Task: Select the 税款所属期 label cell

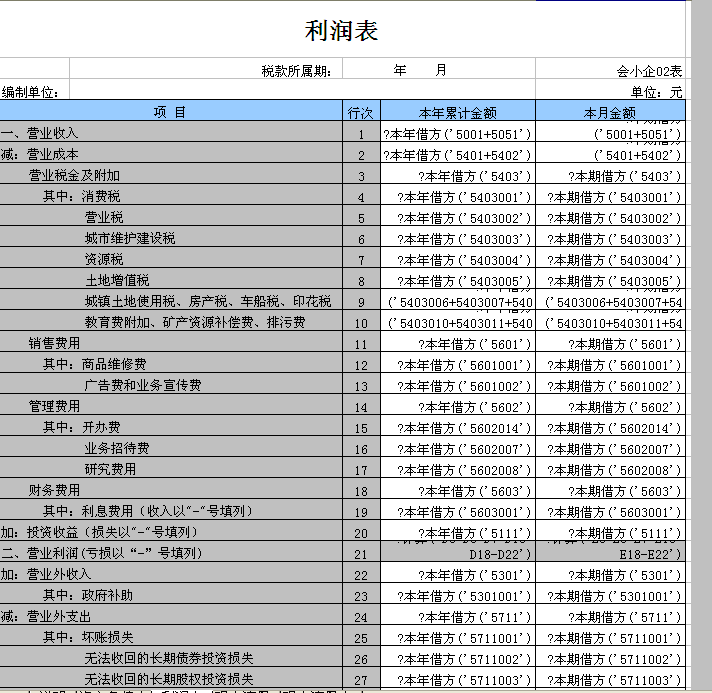Action: click(x=299, y=71)
